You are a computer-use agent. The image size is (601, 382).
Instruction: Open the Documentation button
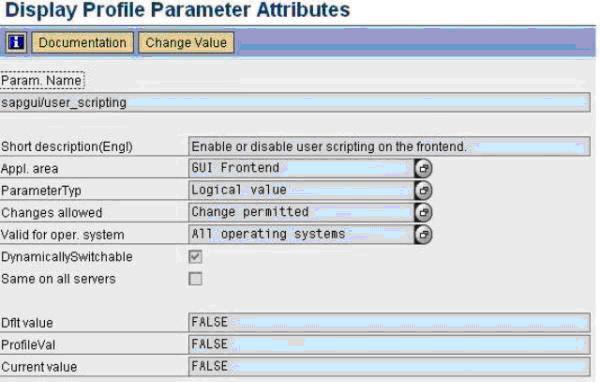(82, 43)
